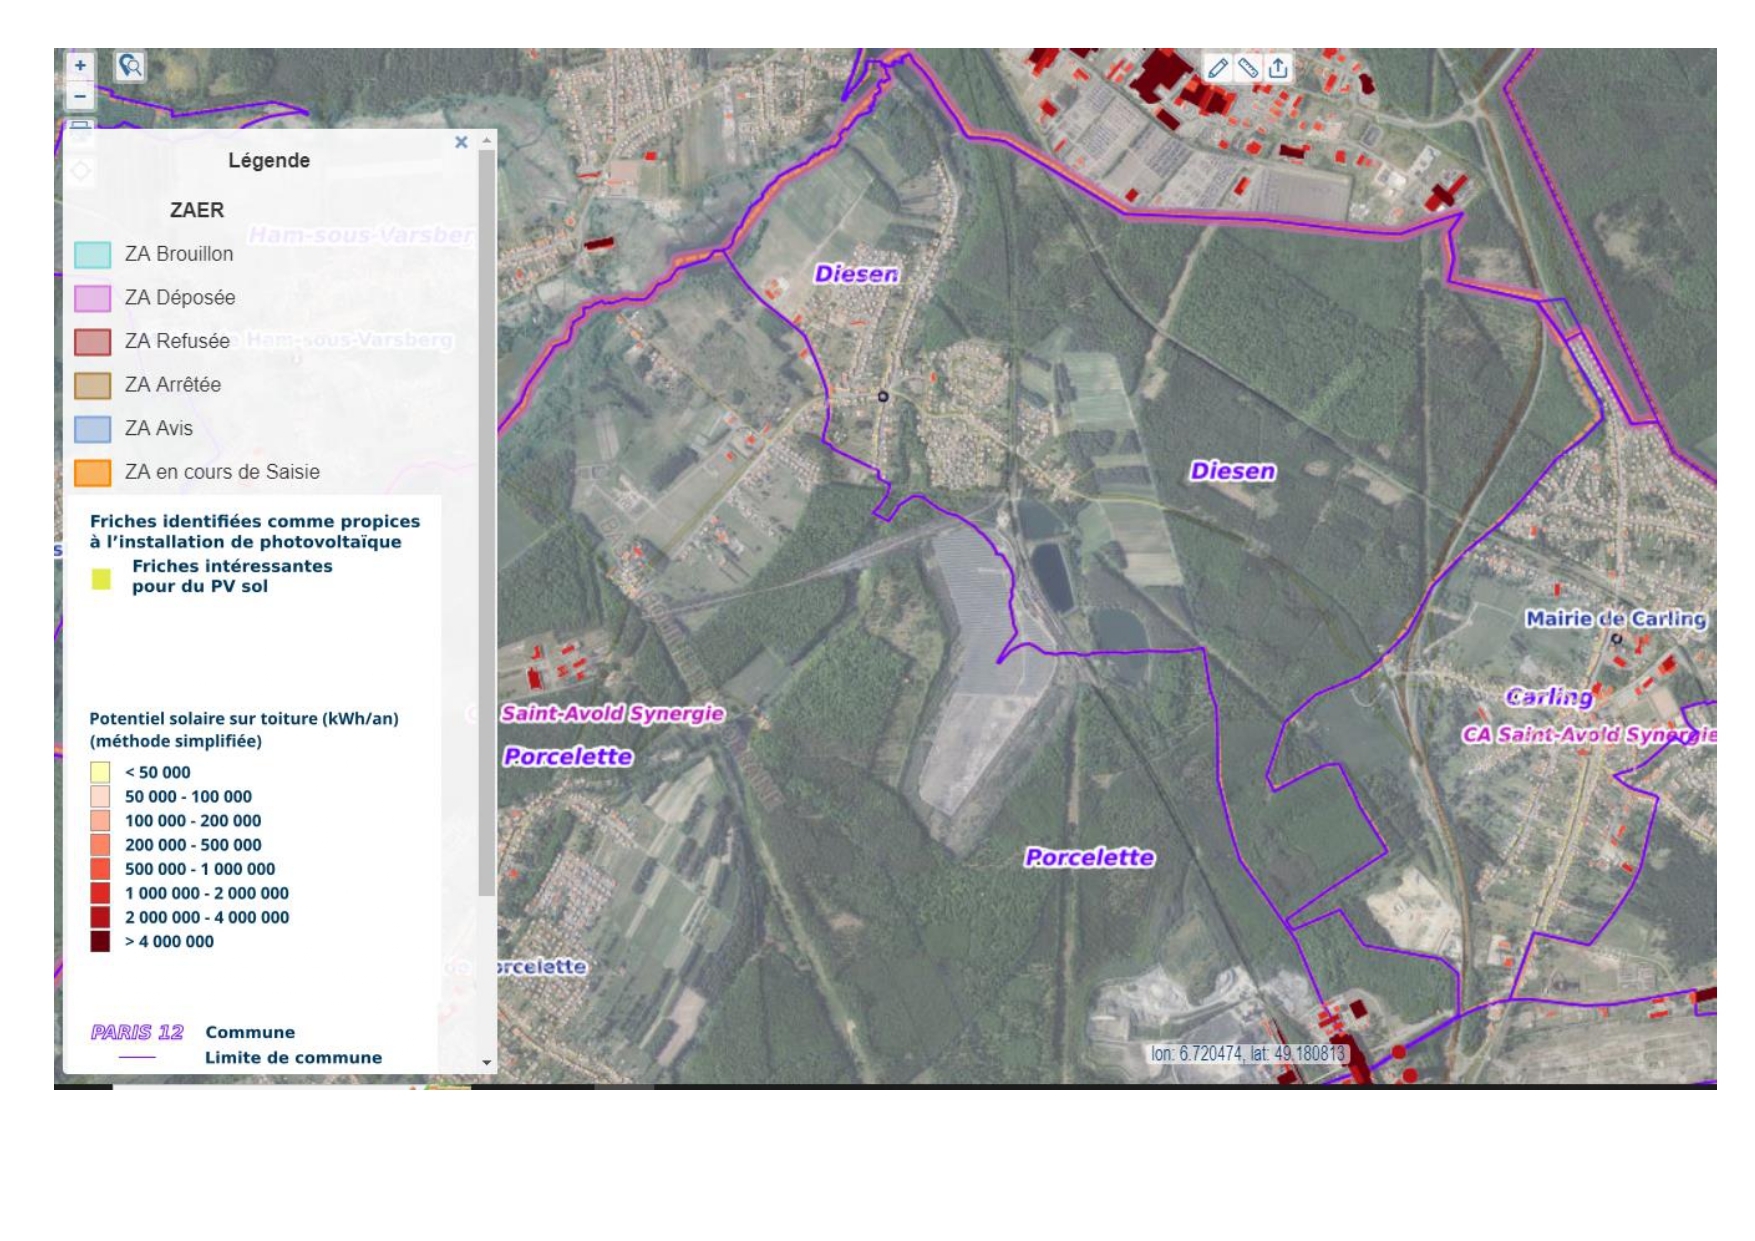The height and width of the screenshot is (1241, 1755).
Task: Click the 'ZAER' legend heading
Action: pos(197,210)
